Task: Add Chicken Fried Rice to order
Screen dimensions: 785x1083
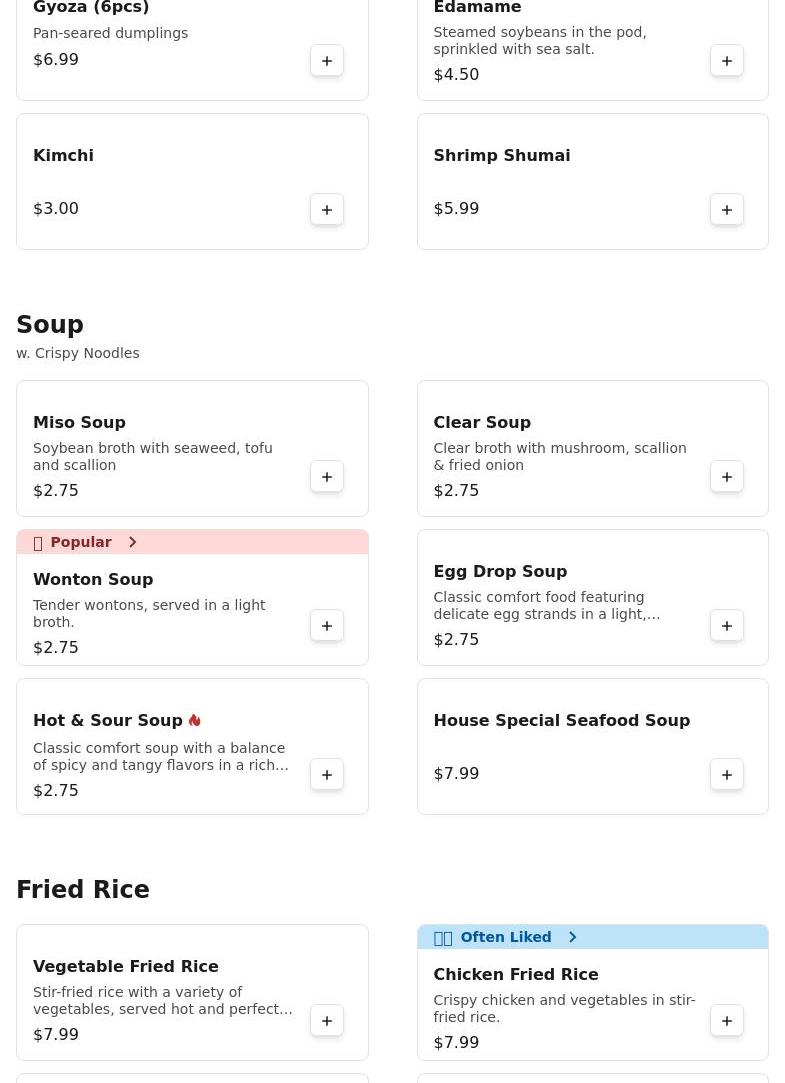Action: tap(727, 1020)
